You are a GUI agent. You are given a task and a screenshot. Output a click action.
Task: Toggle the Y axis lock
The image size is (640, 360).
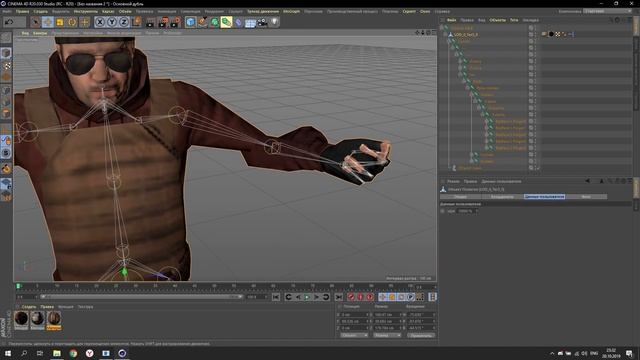[x=112, y=22]
